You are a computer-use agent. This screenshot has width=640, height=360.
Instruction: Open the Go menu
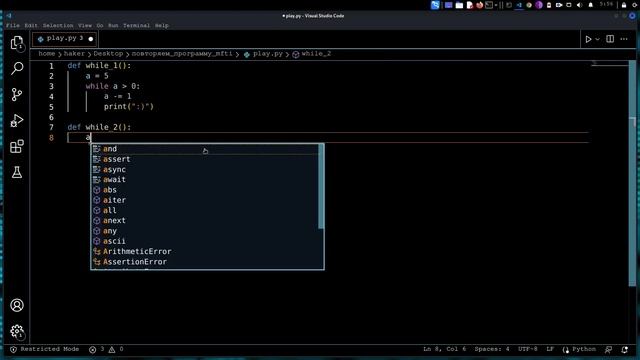tap(100, 25)
